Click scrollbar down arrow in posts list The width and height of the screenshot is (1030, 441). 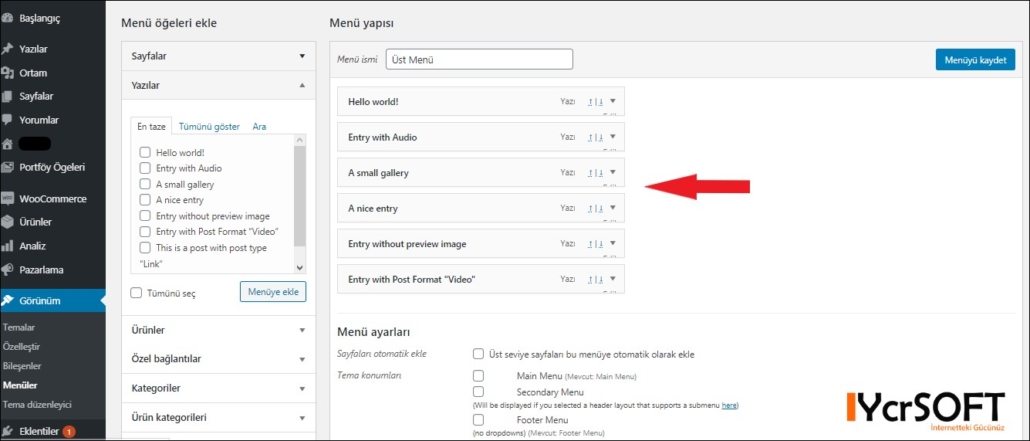300,267
